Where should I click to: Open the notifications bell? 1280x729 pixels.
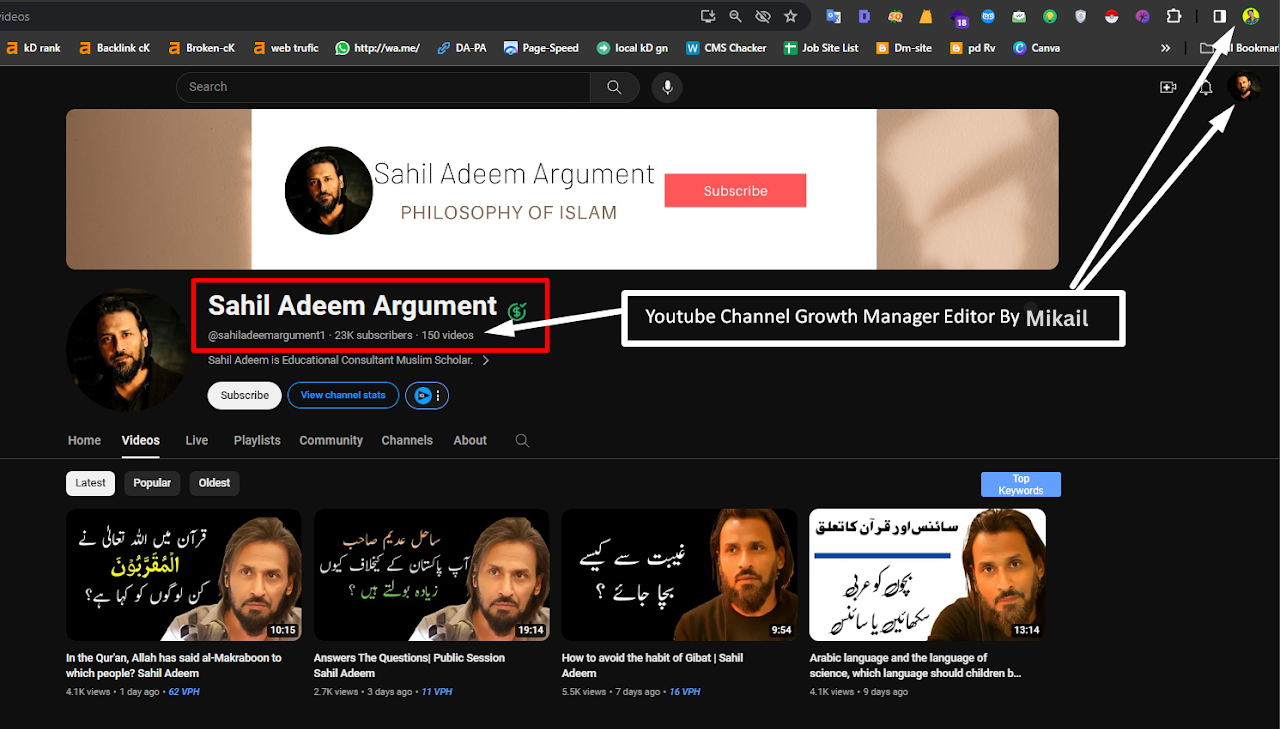tap(1206, 87)
